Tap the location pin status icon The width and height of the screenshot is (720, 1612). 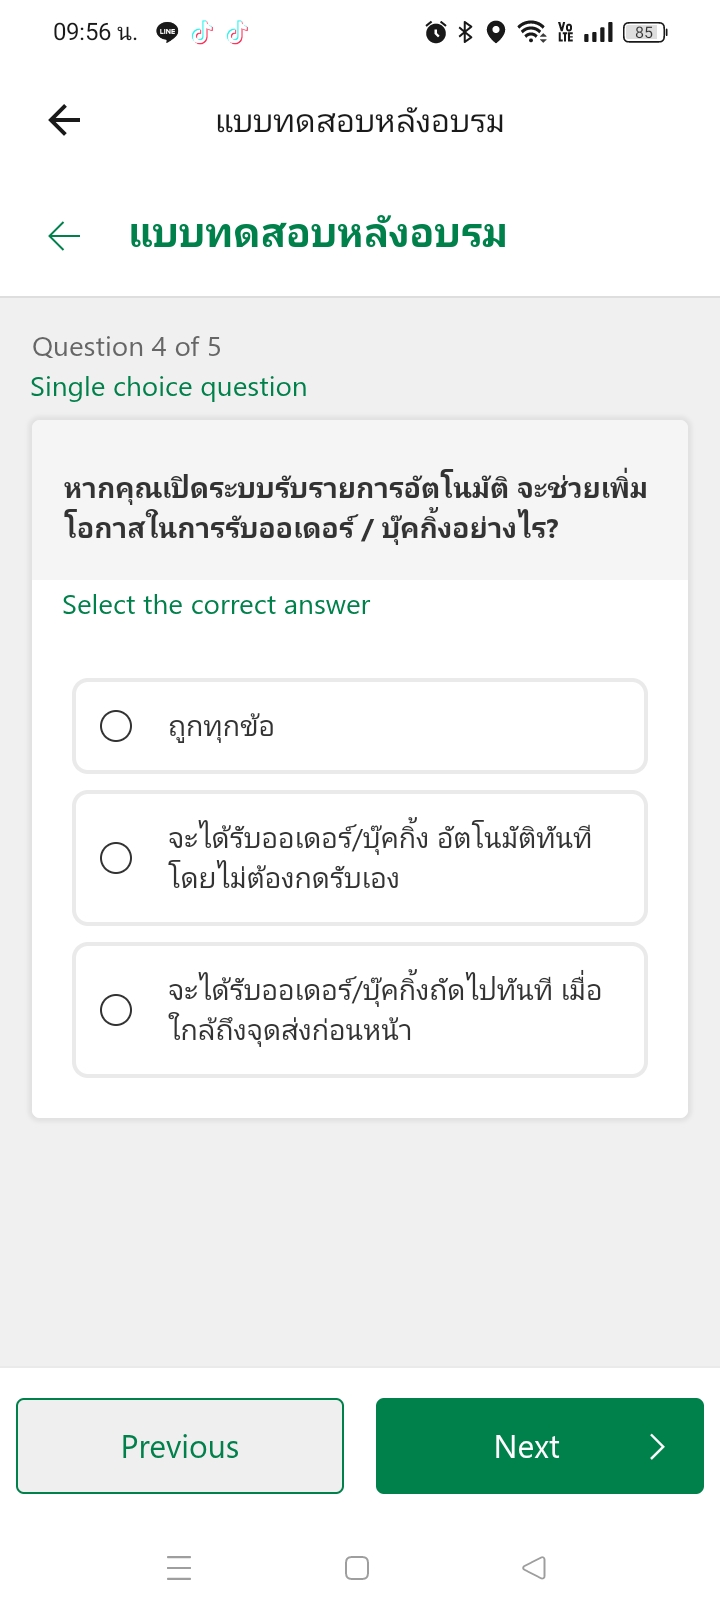click(496, 33)
